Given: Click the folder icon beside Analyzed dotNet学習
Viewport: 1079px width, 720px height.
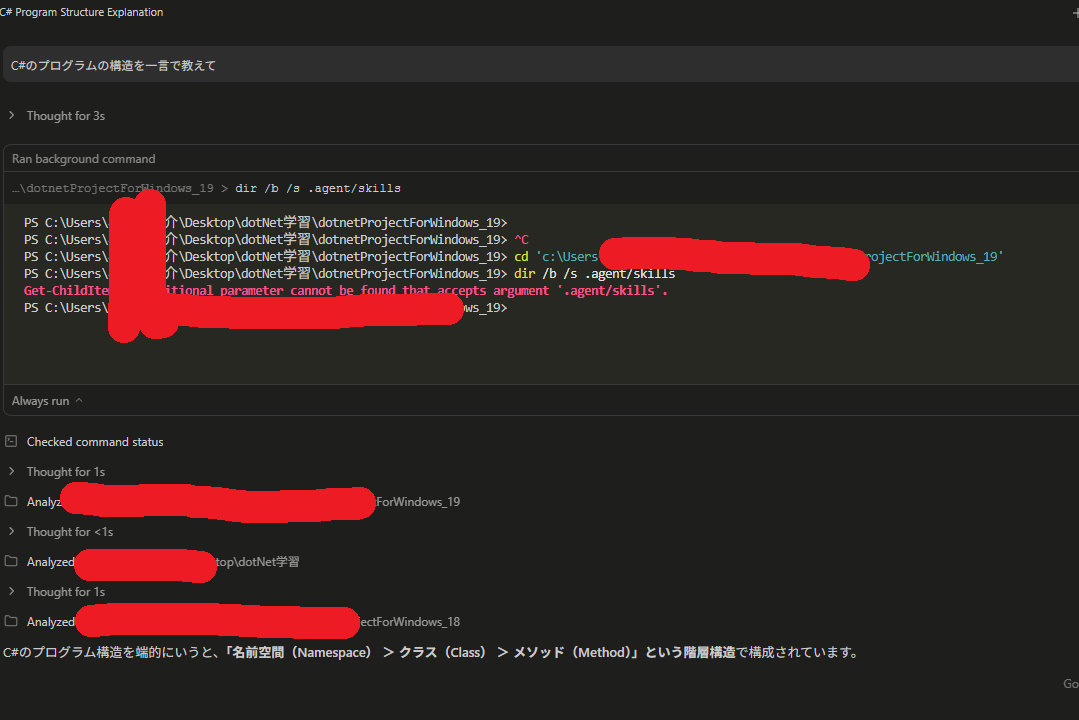Looking at the screenshot, I should coord(12,561).
